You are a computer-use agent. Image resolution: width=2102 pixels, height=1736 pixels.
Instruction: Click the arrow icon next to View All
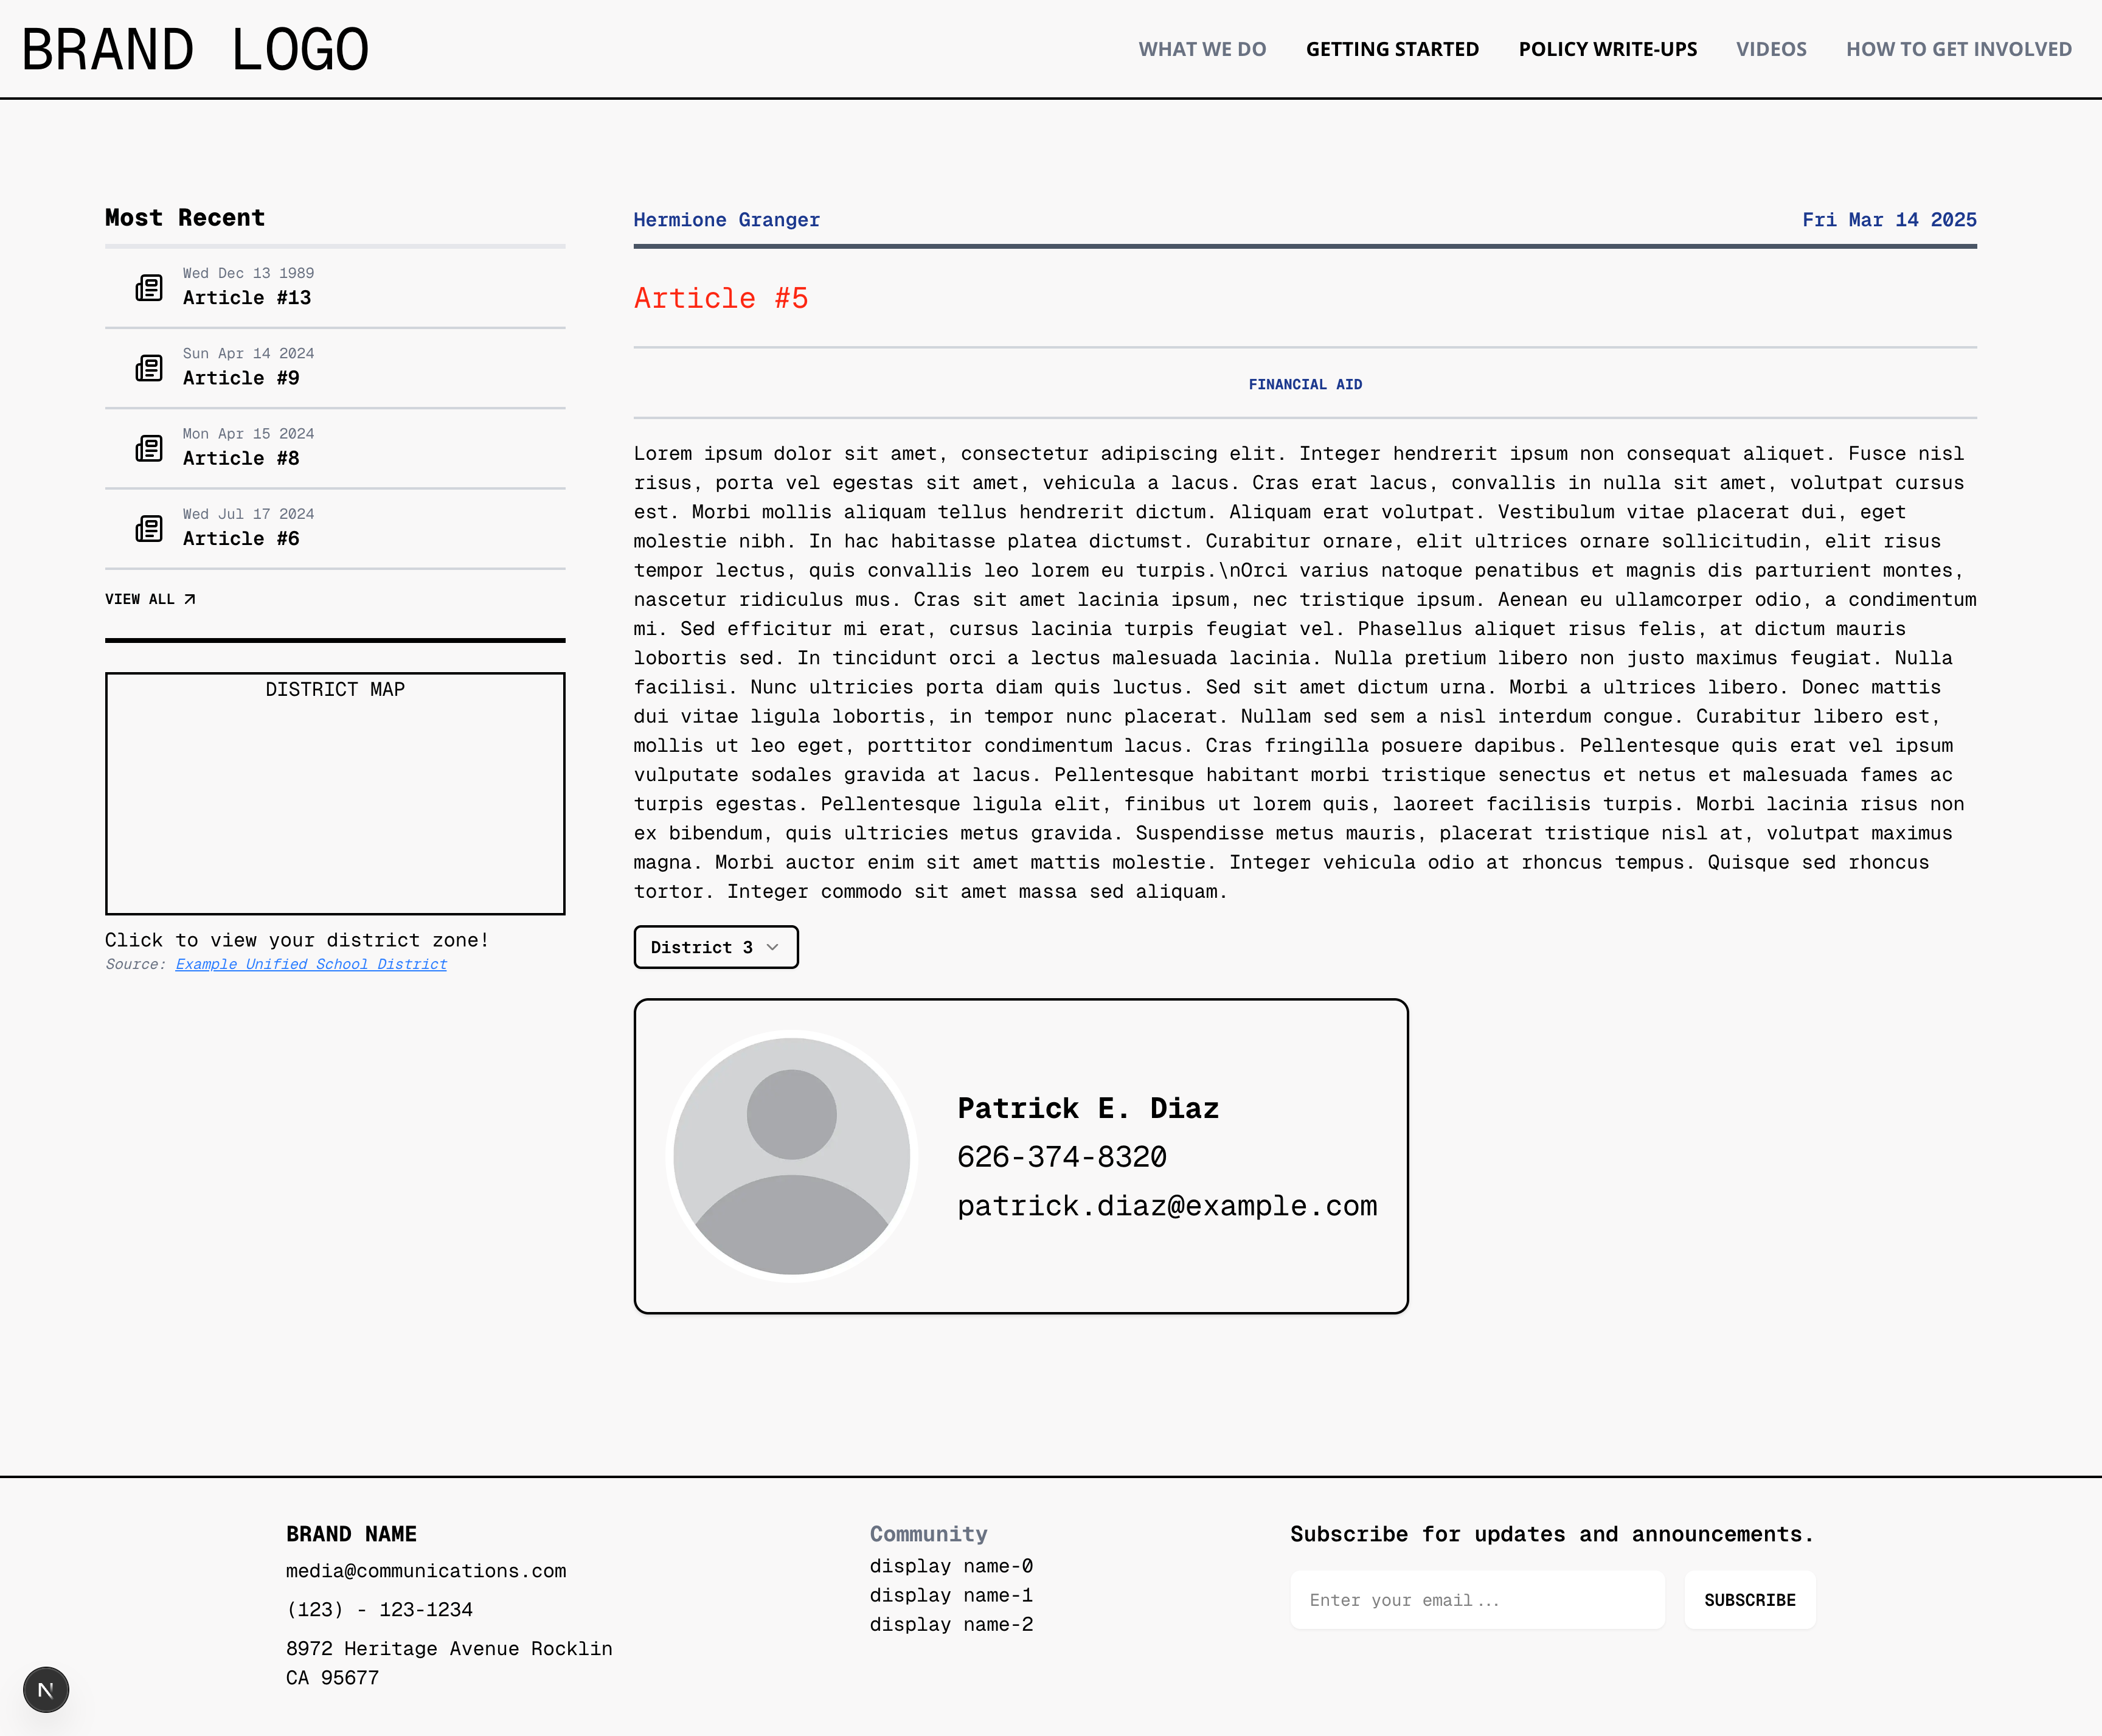coord(190,599)
